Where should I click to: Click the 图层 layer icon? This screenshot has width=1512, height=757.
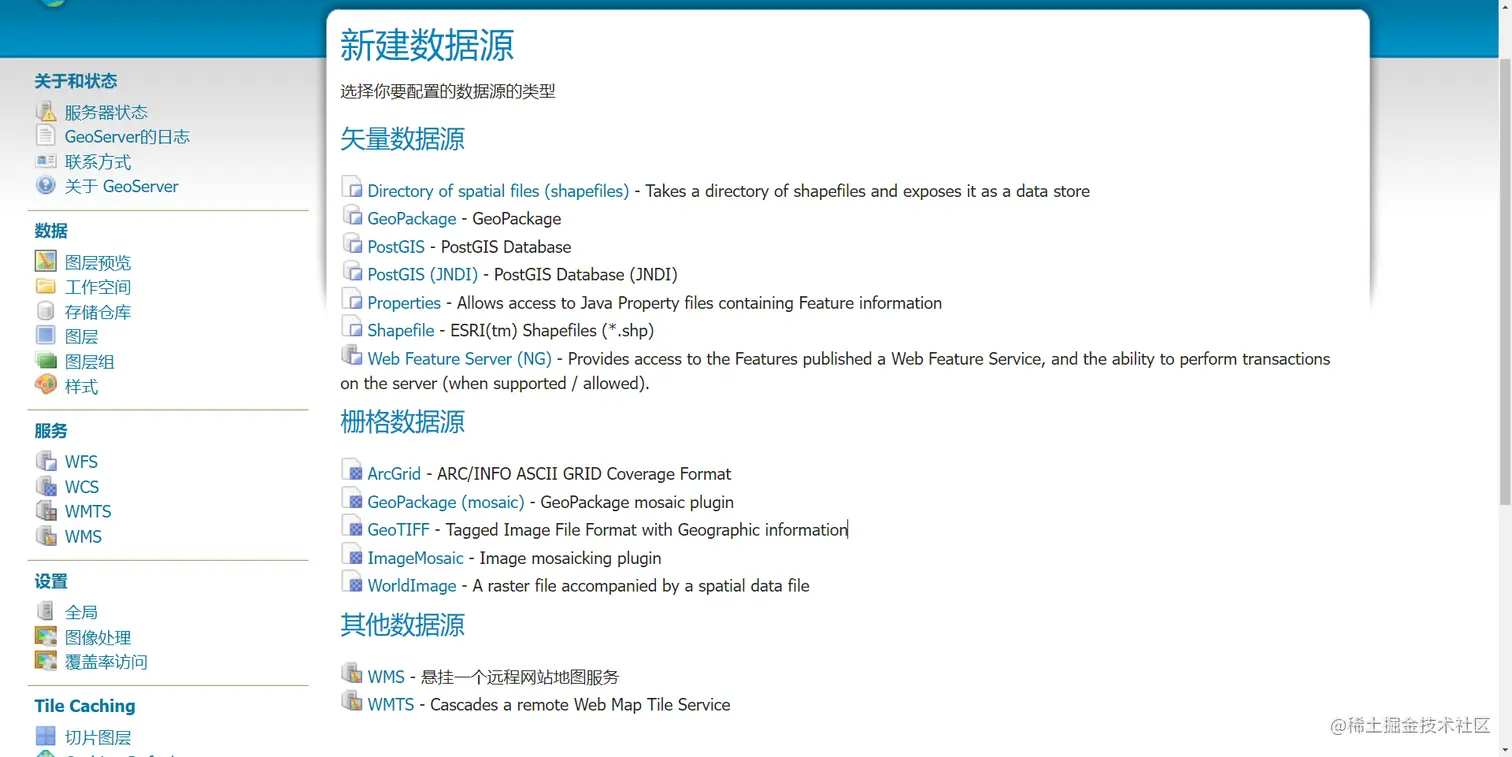coord(46,336)
